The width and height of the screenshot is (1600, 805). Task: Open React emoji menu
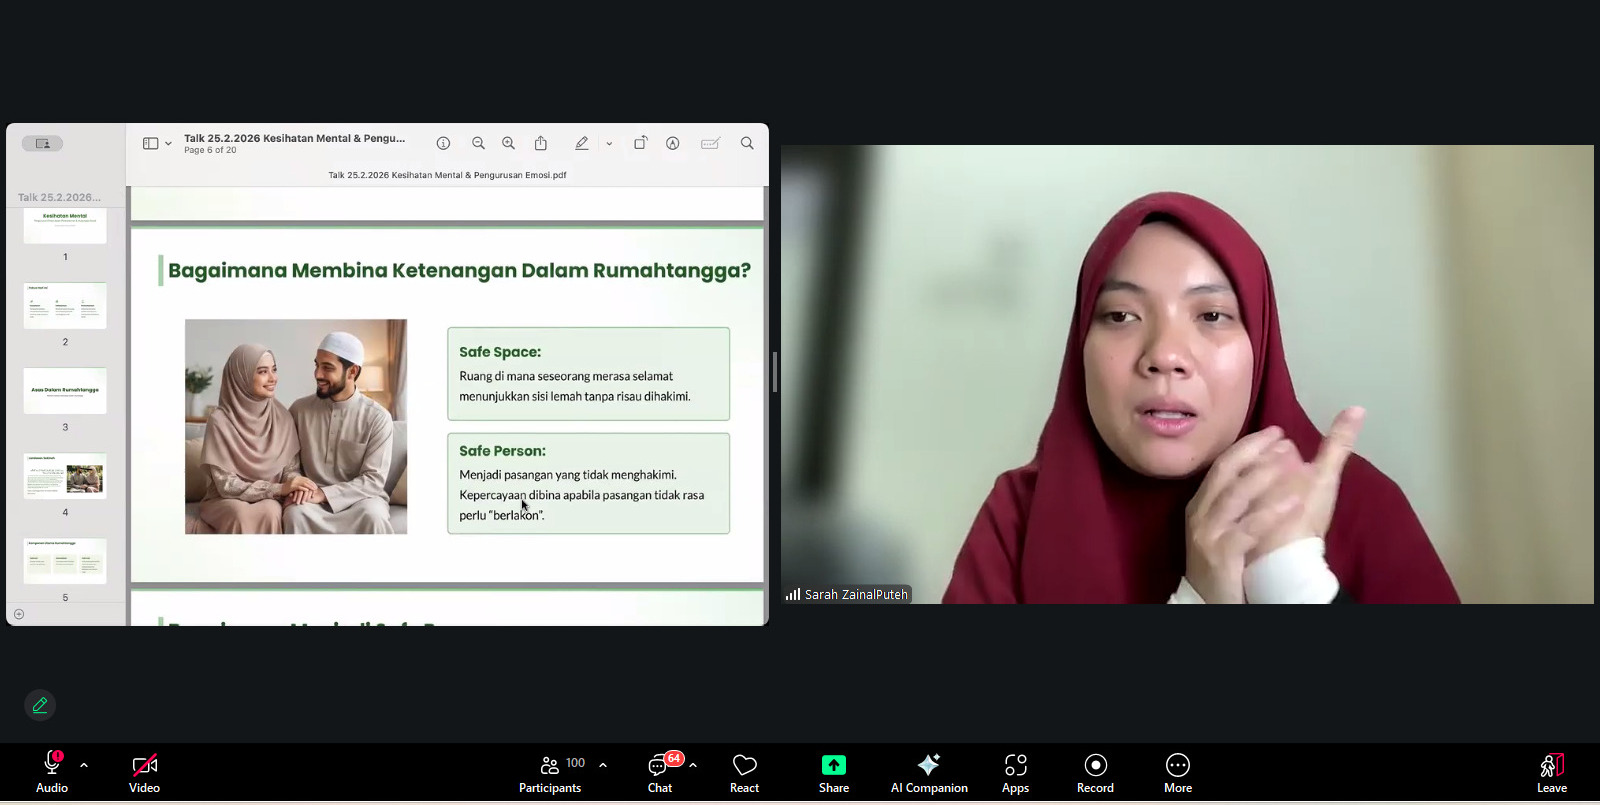tap(744, 772)
